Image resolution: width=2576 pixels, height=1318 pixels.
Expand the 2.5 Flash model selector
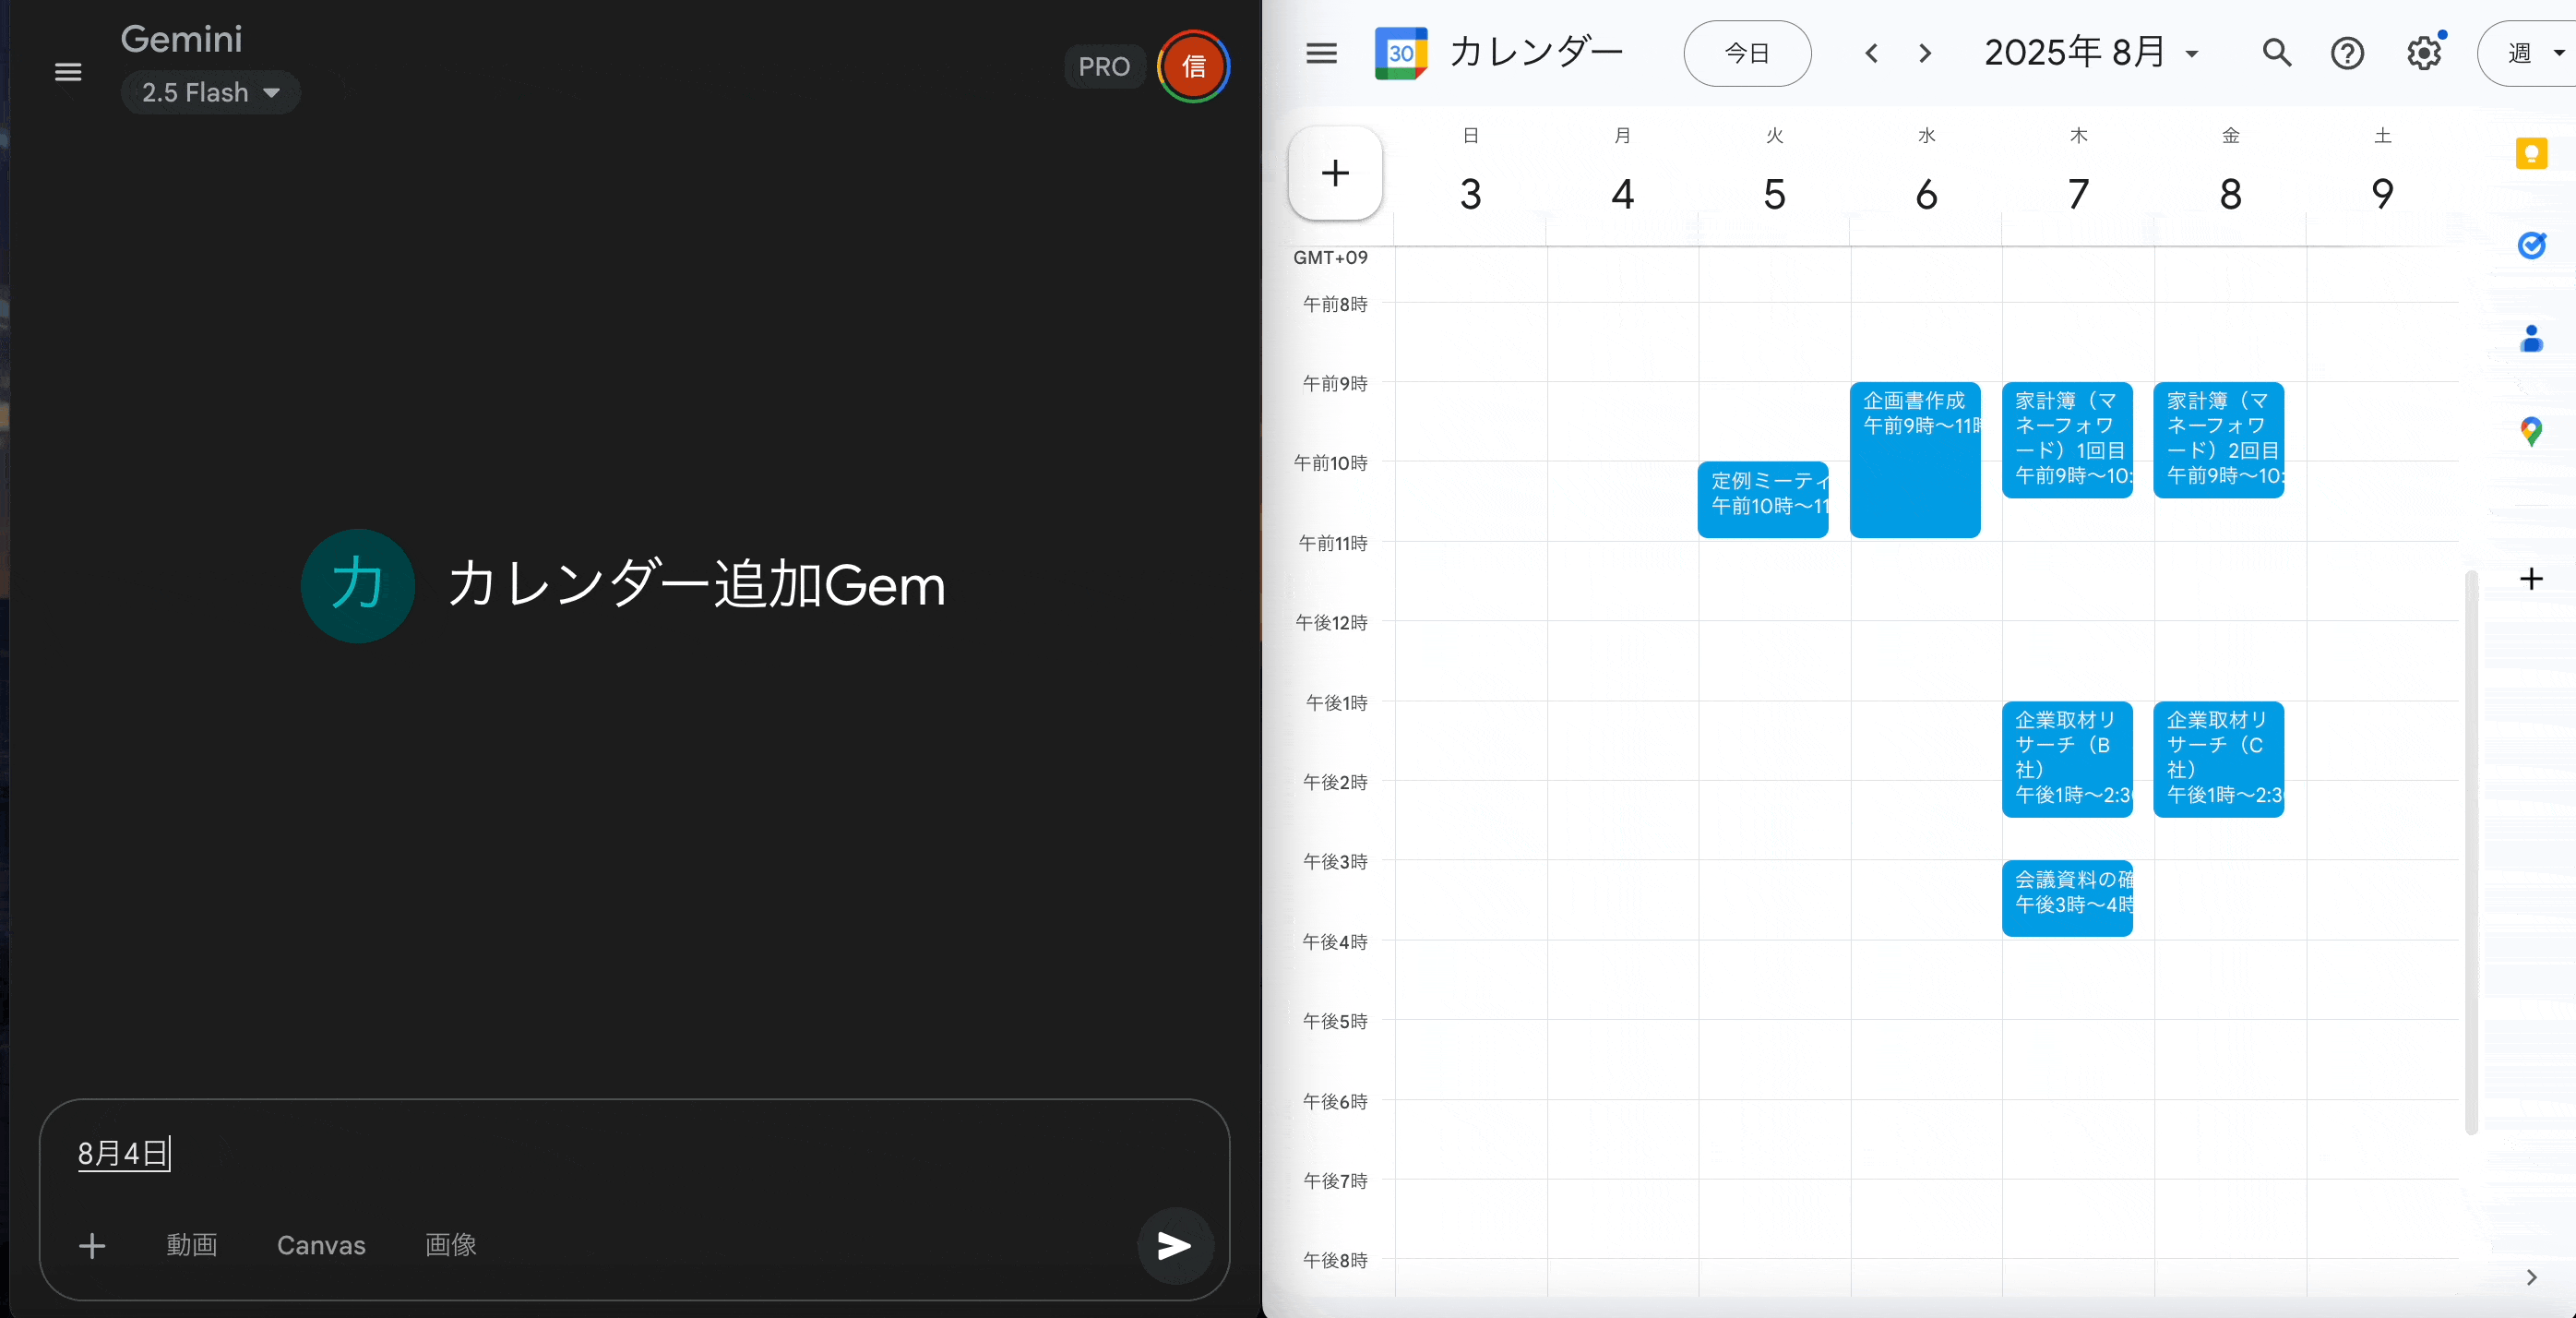(210, 93)
